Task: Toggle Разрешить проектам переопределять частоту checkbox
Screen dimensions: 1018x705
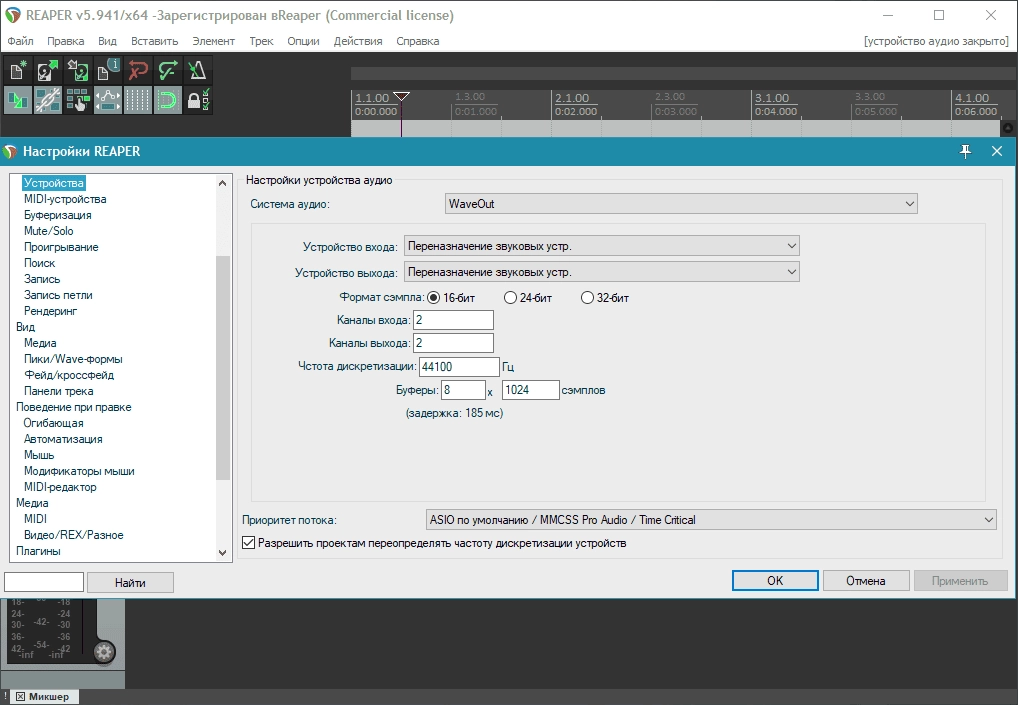Action: [x=248, y=543]
